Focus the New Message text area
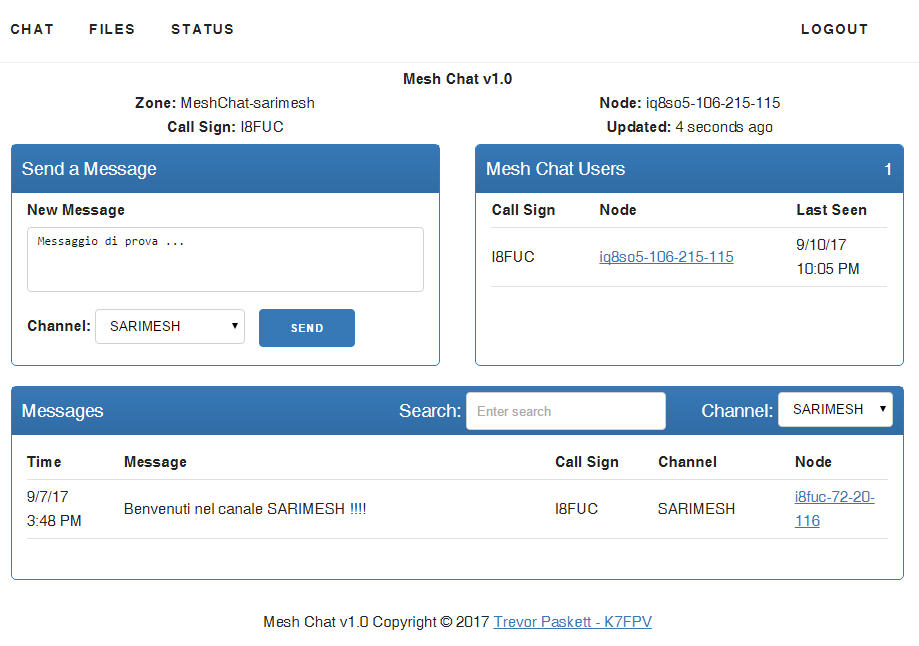 coord(225,259)
